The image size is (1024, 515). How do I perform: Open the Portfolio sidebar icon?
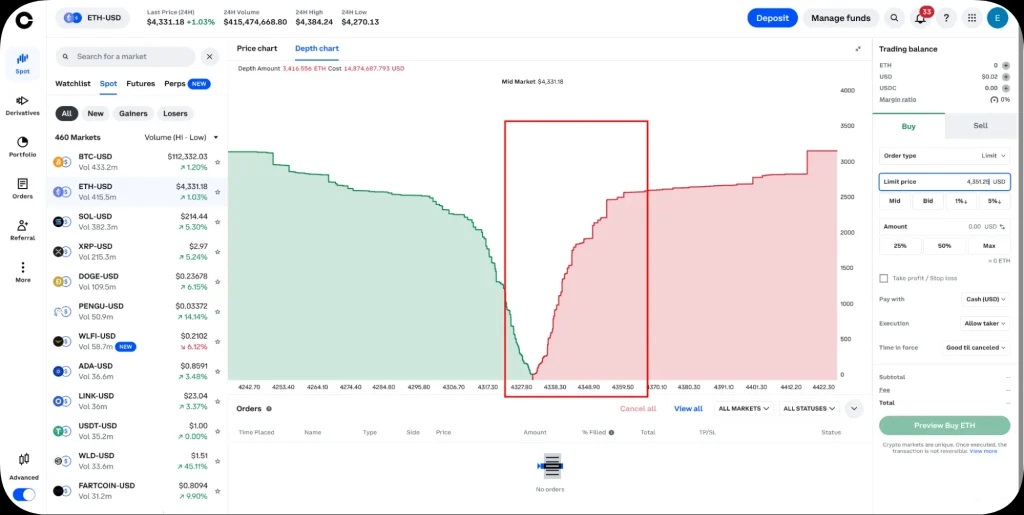point(22,146)
